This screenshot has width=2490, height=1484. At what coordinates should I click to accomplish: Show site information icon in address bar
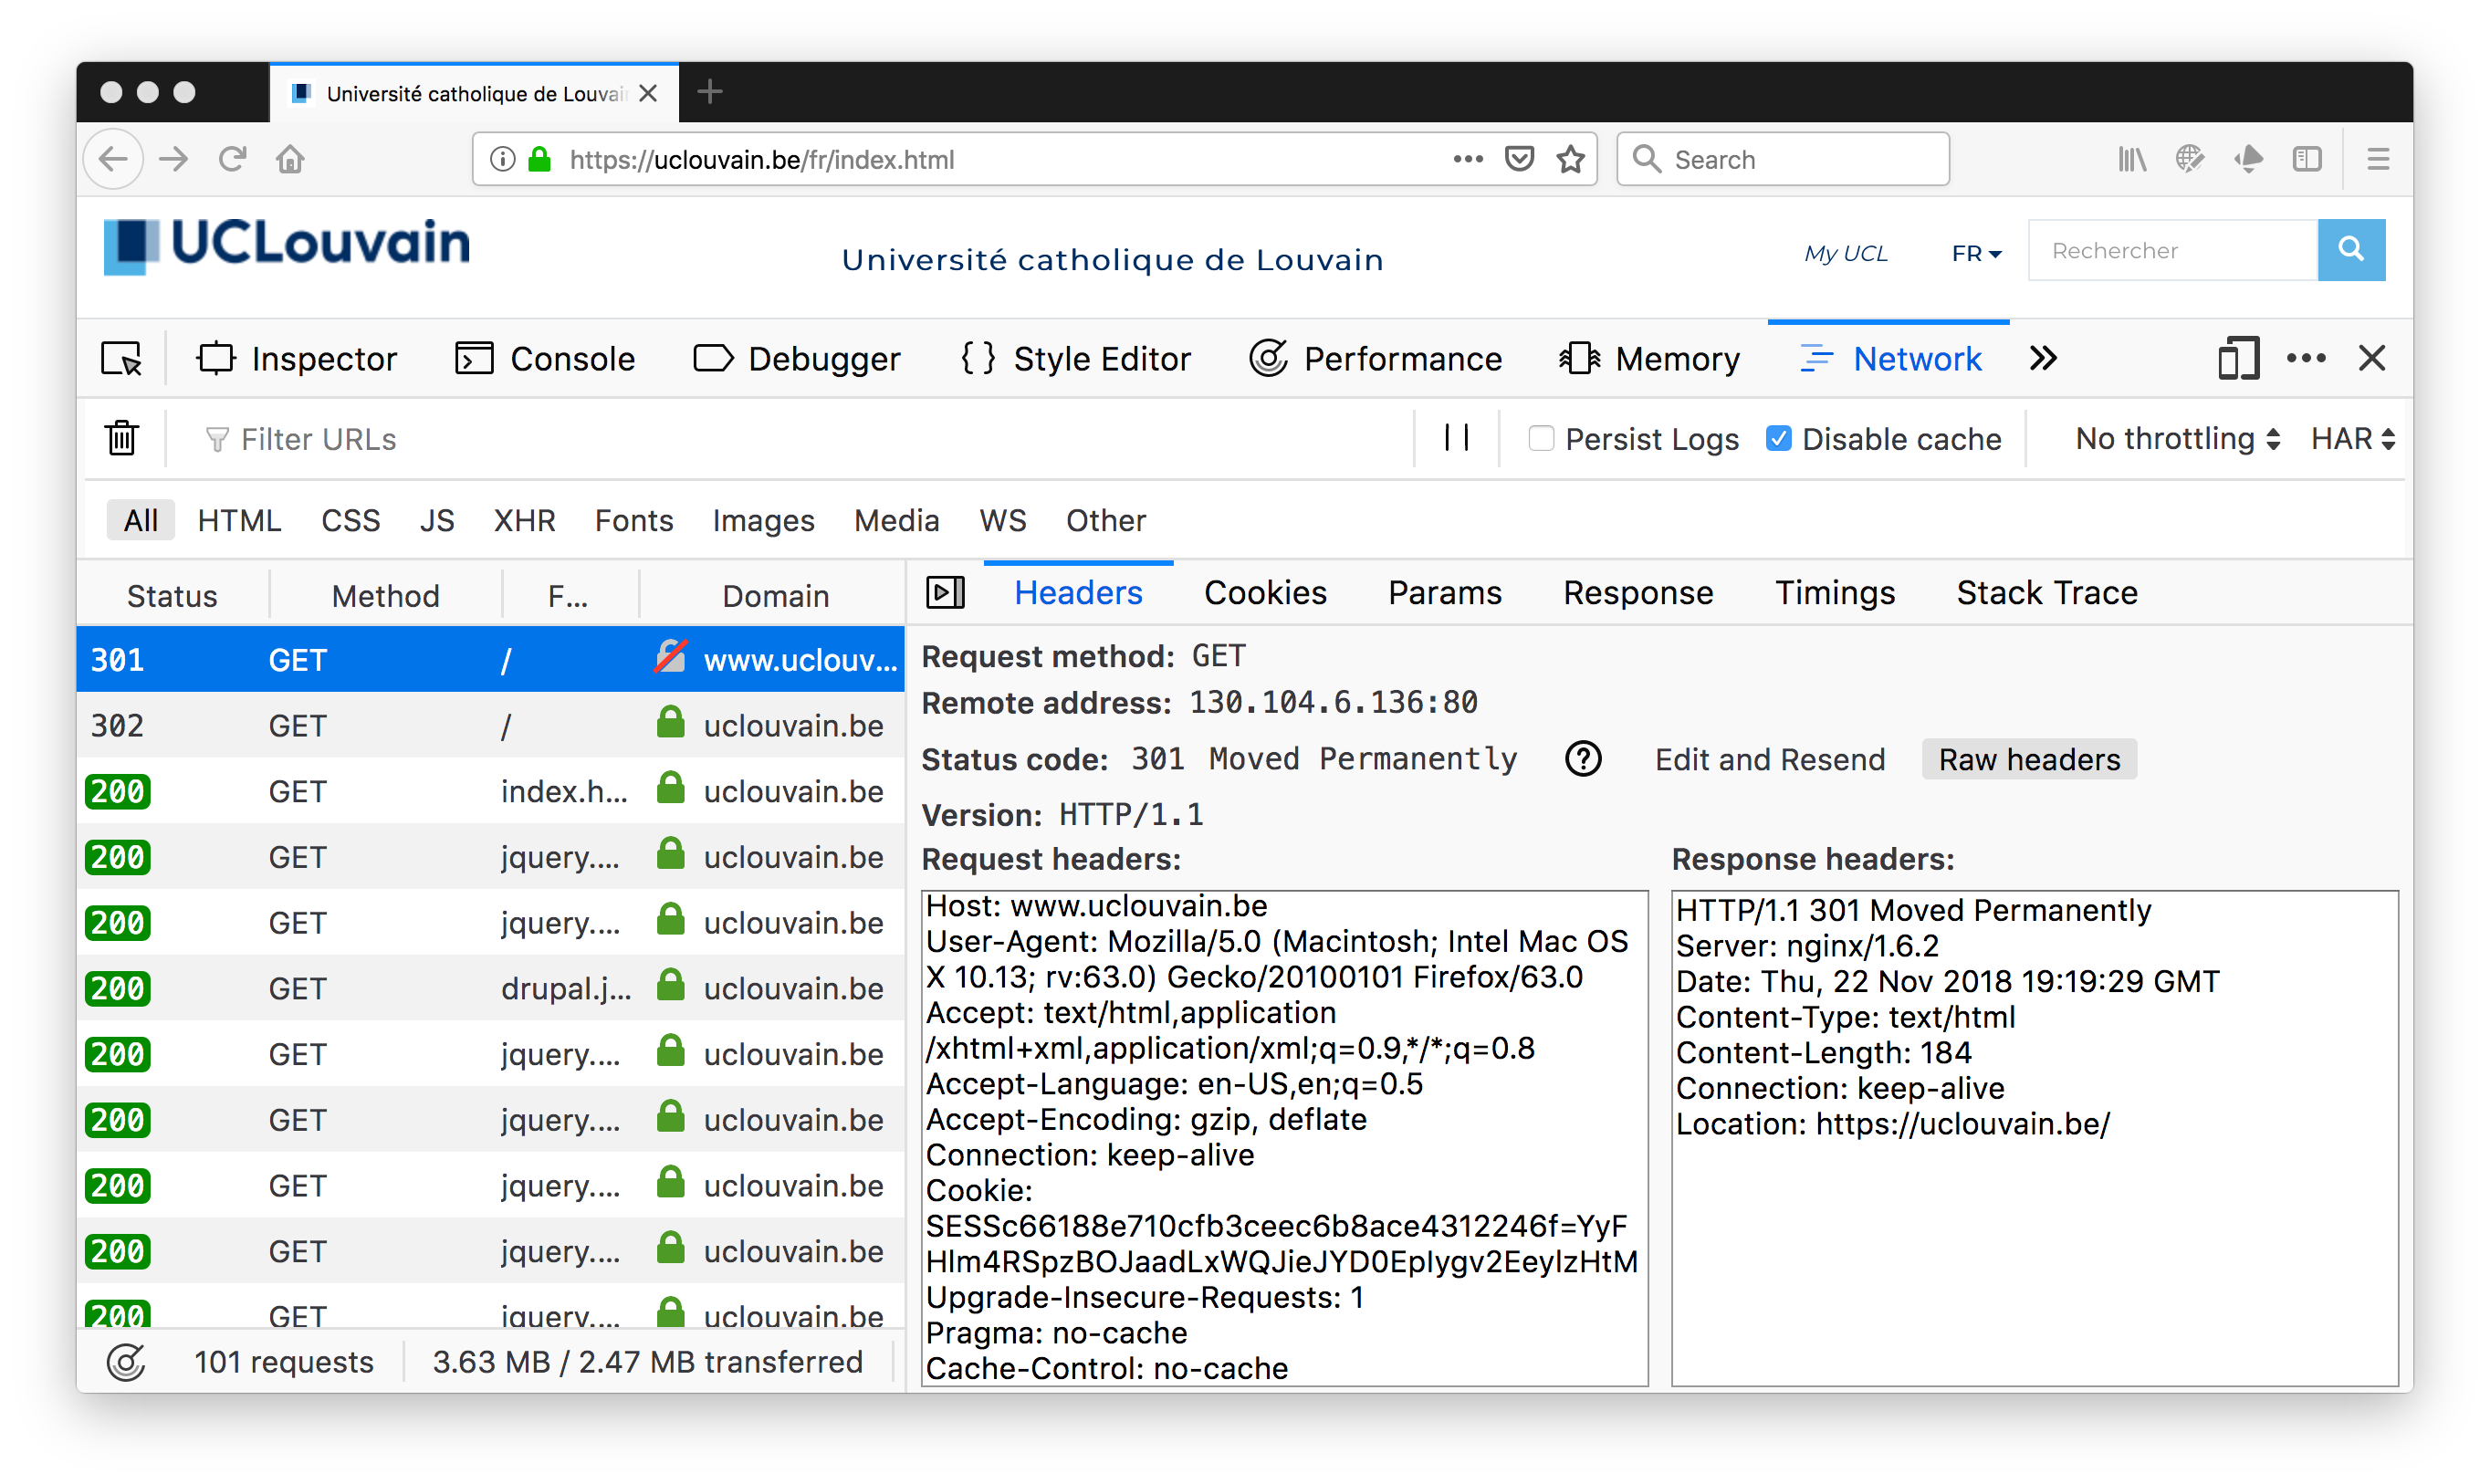503,159
